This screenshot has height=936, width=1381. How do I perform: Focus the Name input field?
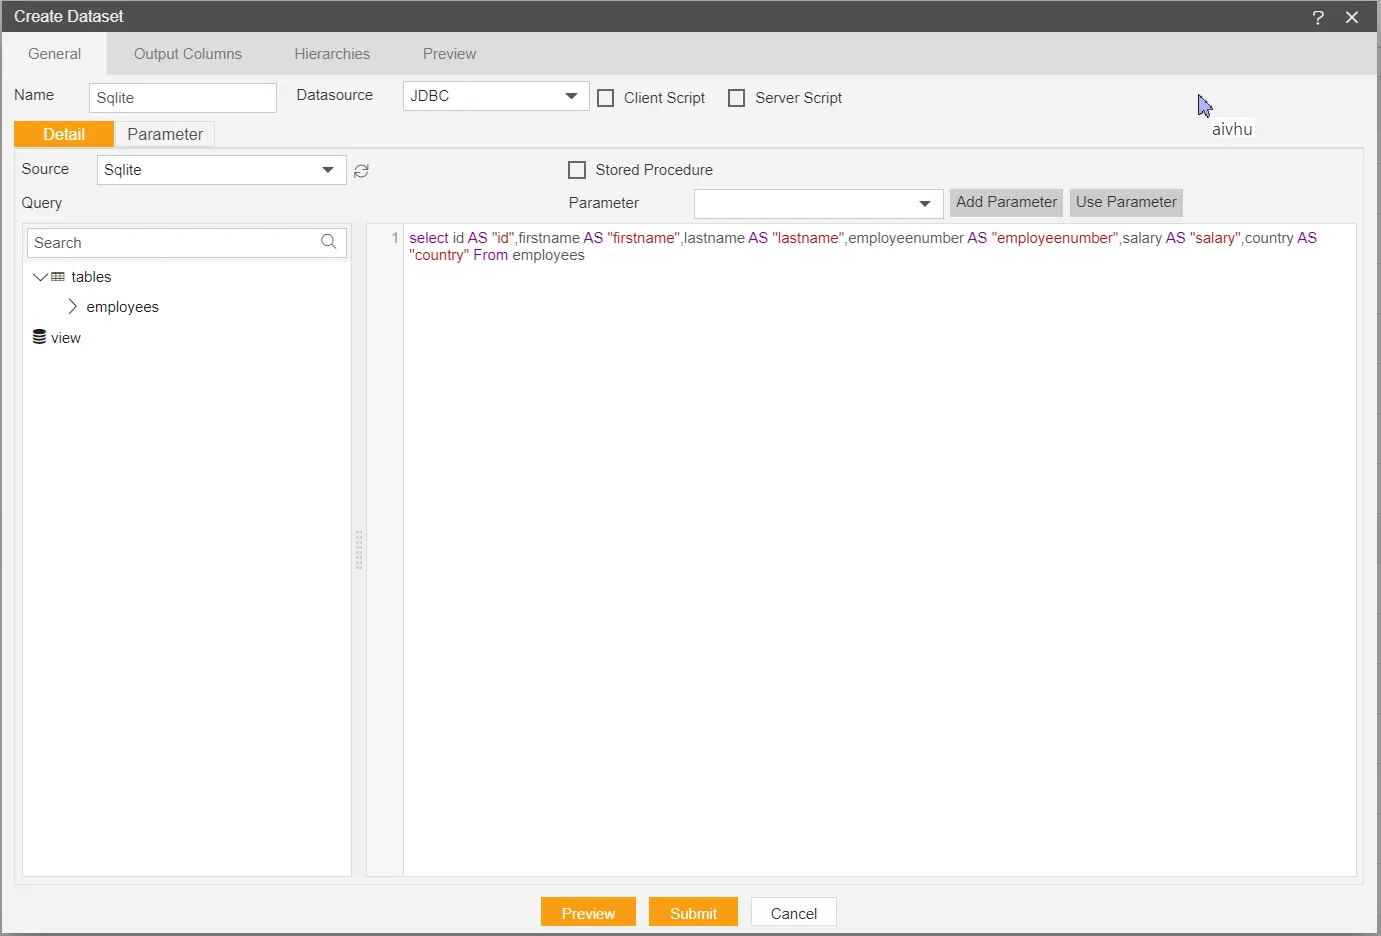pos(183,98)
